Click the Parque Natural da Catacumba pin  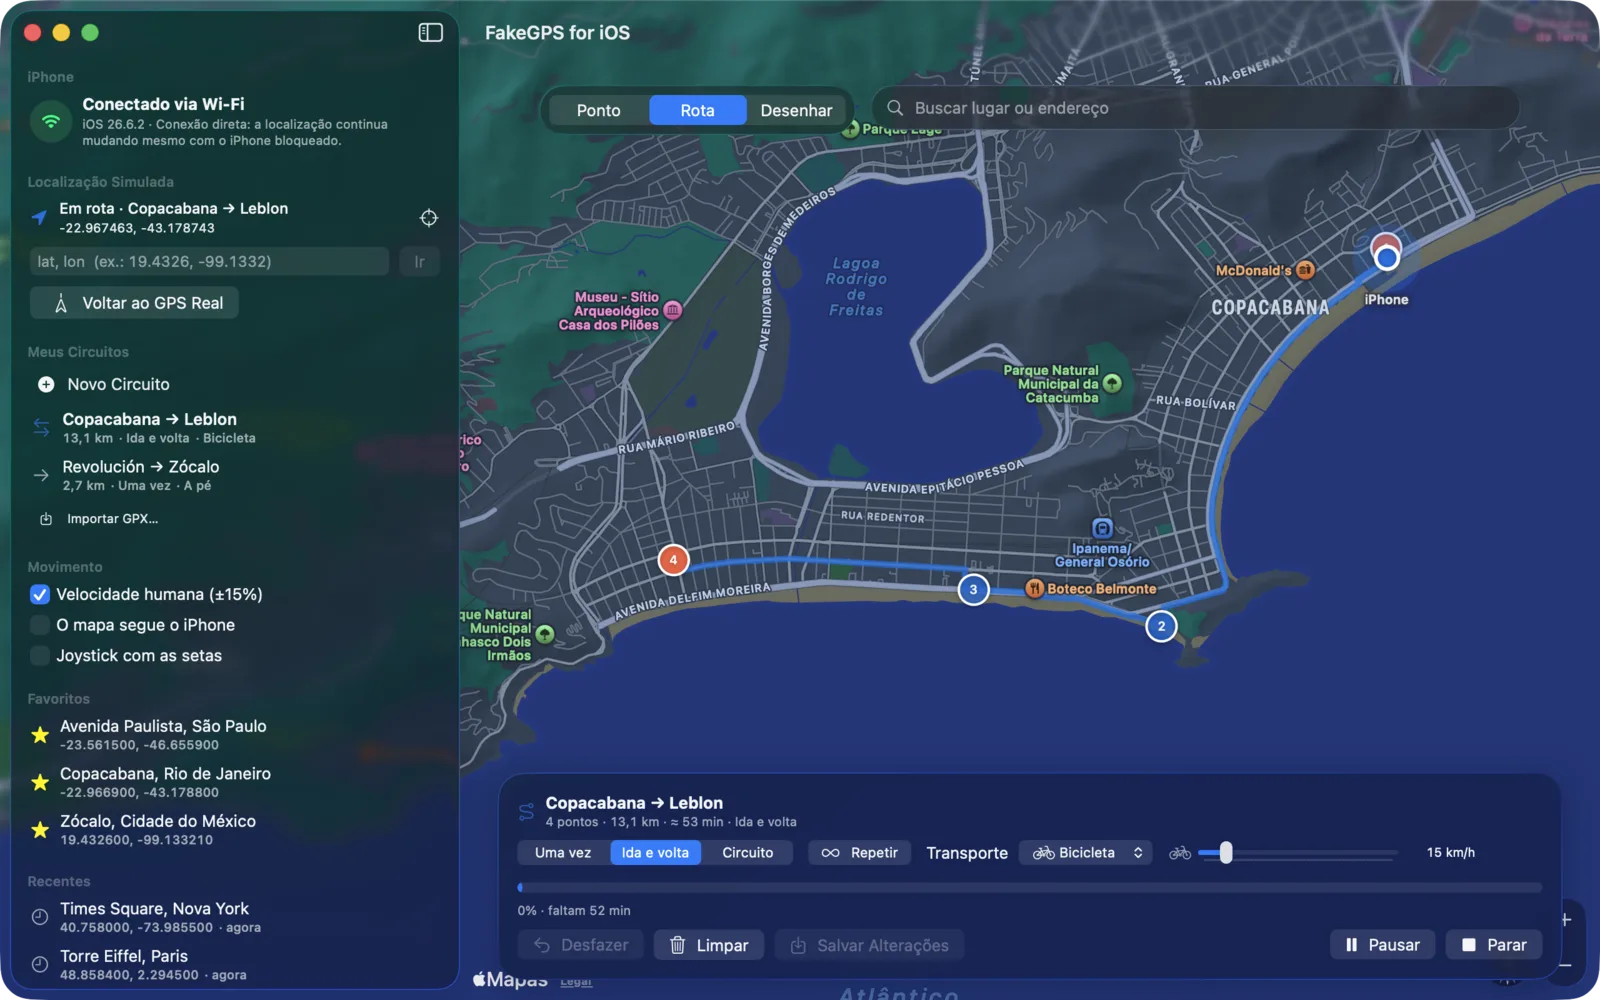1112,384
